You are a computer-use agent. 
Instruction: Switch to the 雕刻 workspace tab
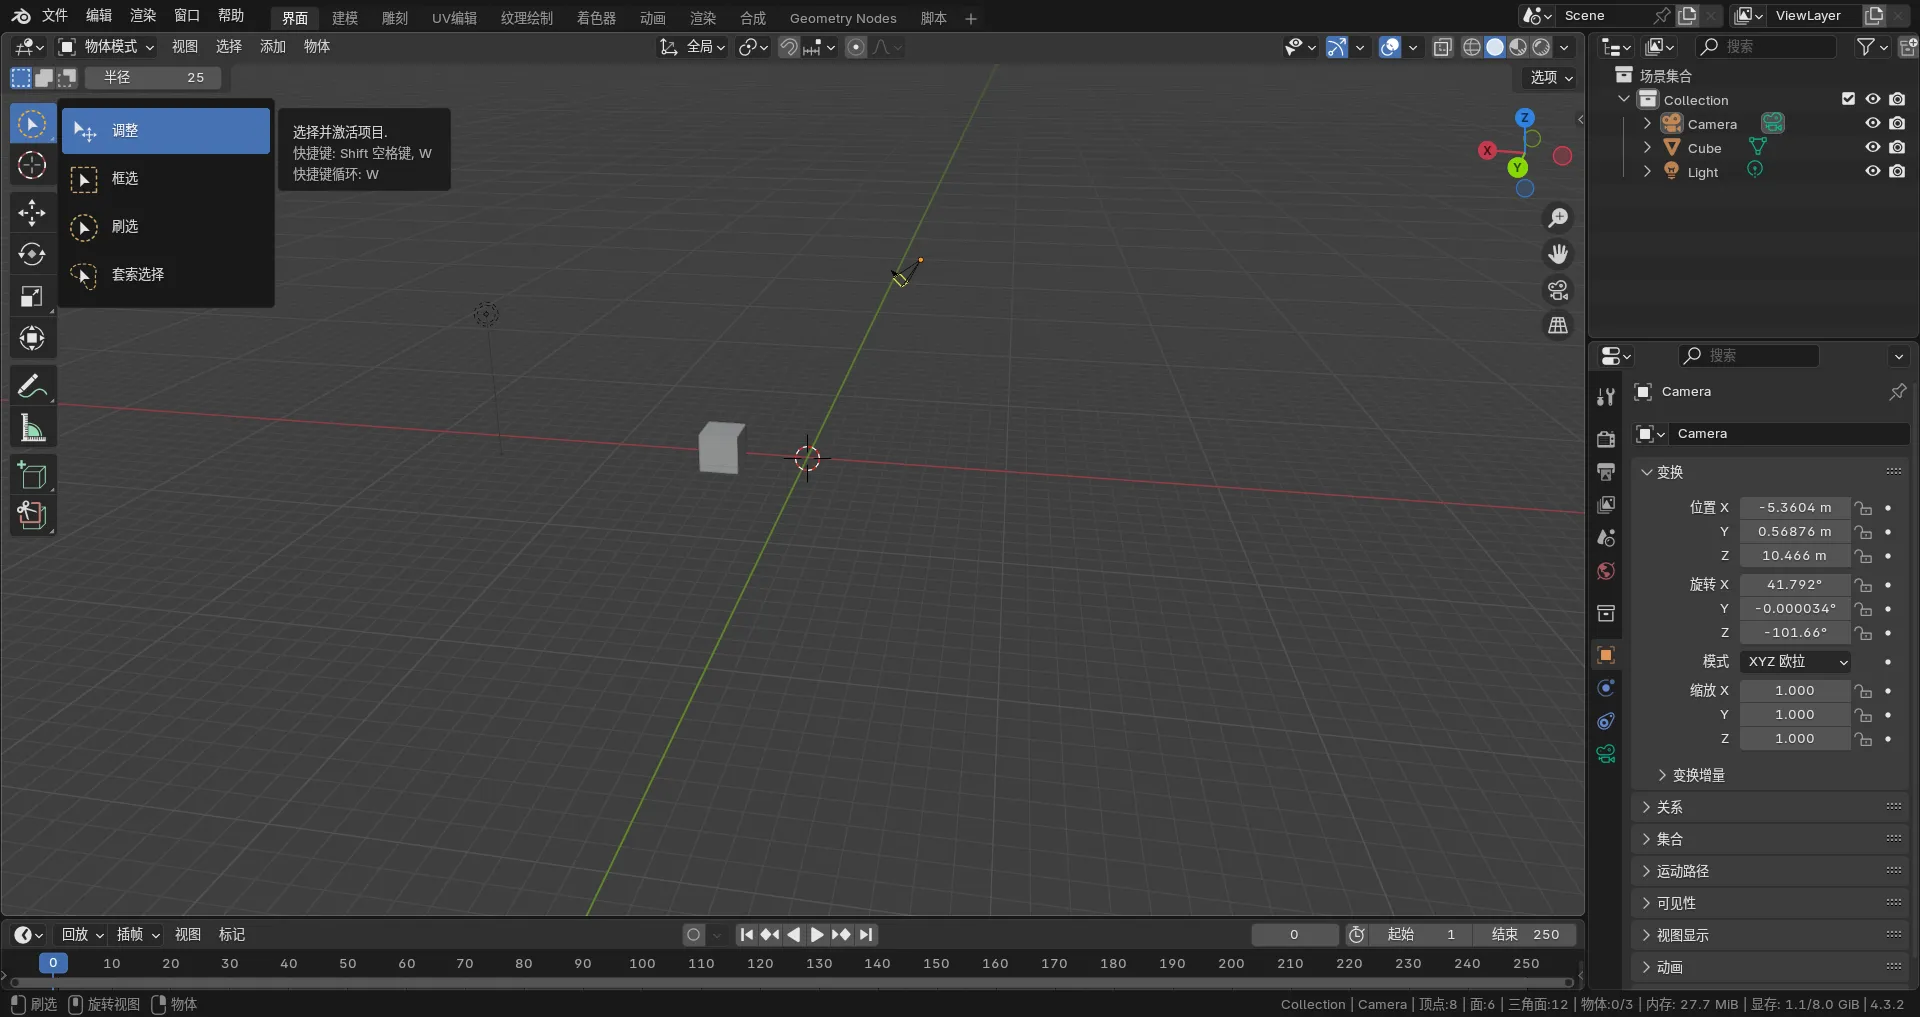click(395, 18)
